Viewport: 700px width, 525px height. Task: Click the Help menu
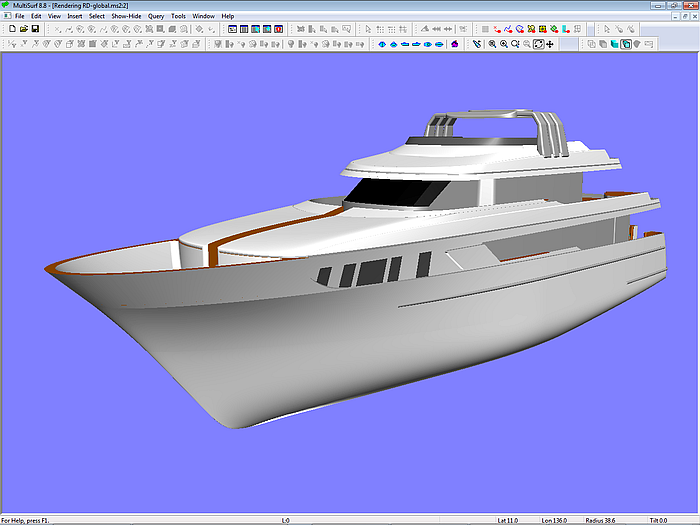228,17
